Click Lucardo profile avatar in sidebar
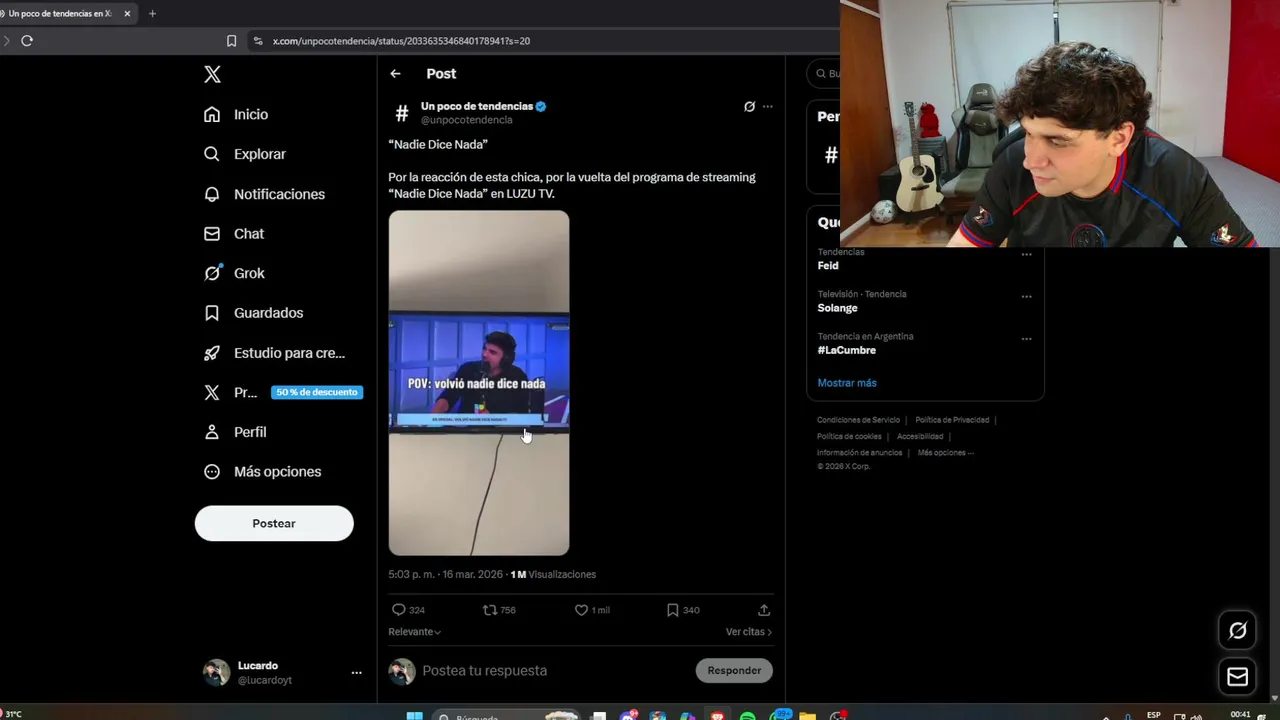The width and height of the screenshot is (1280, 720). coord(216,673)
